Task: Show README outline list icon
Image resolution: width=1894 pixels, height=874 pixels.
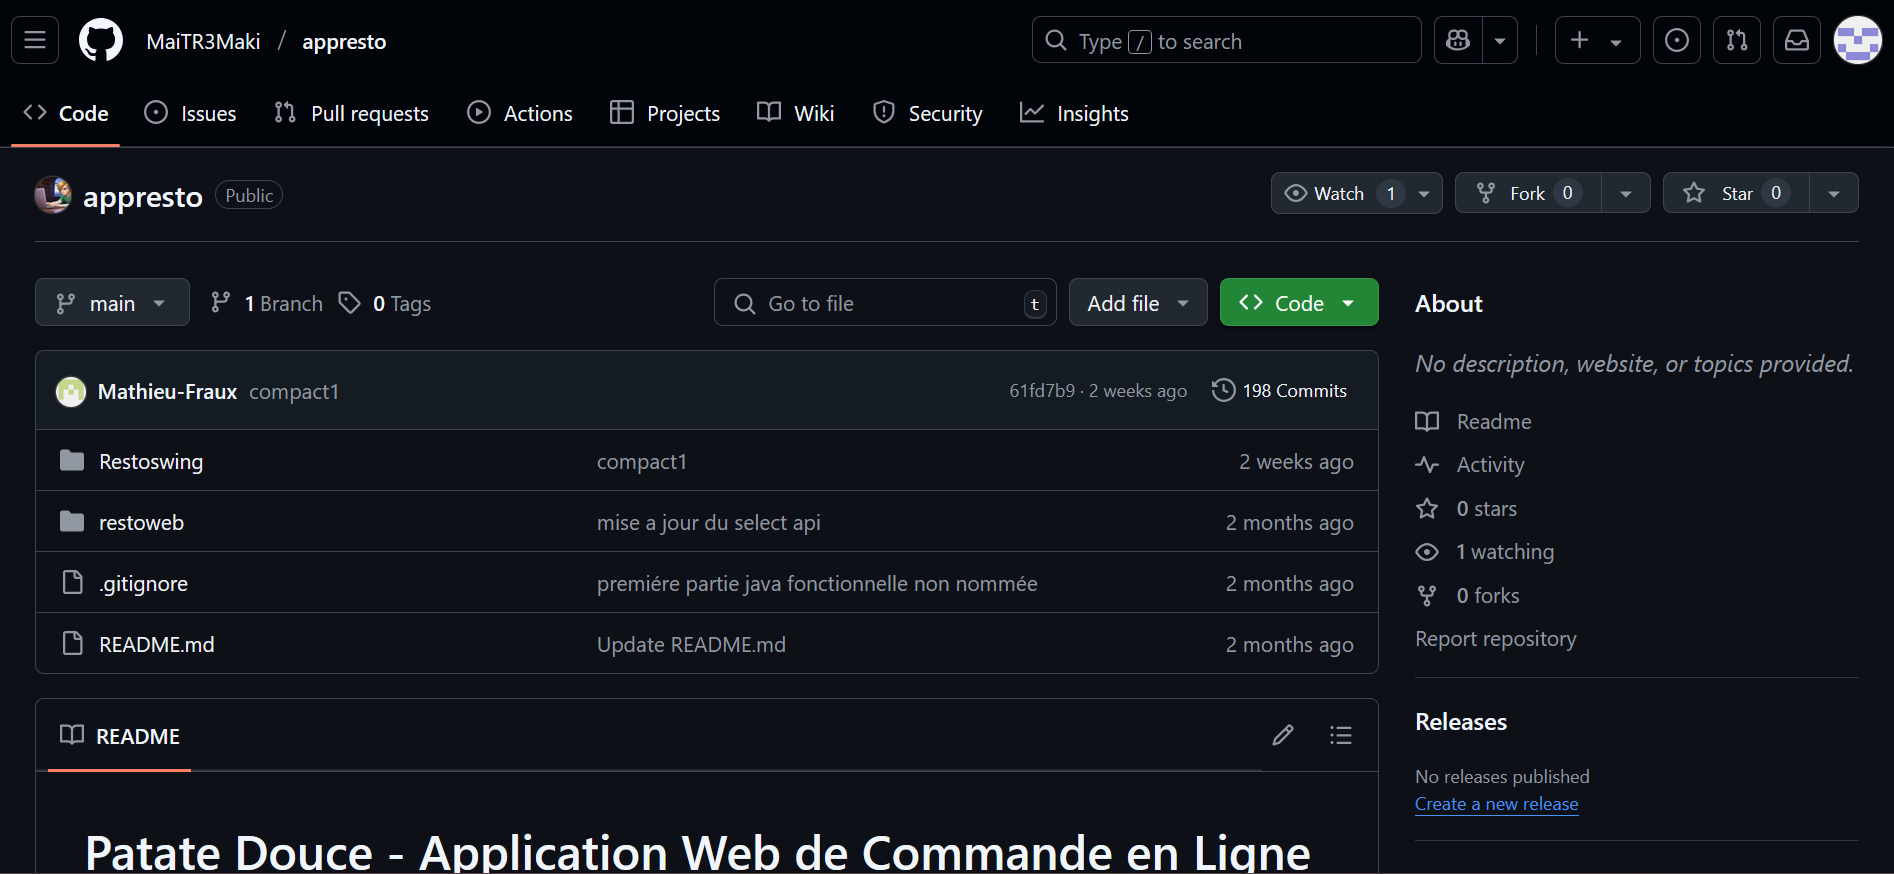Action: 1341,735
